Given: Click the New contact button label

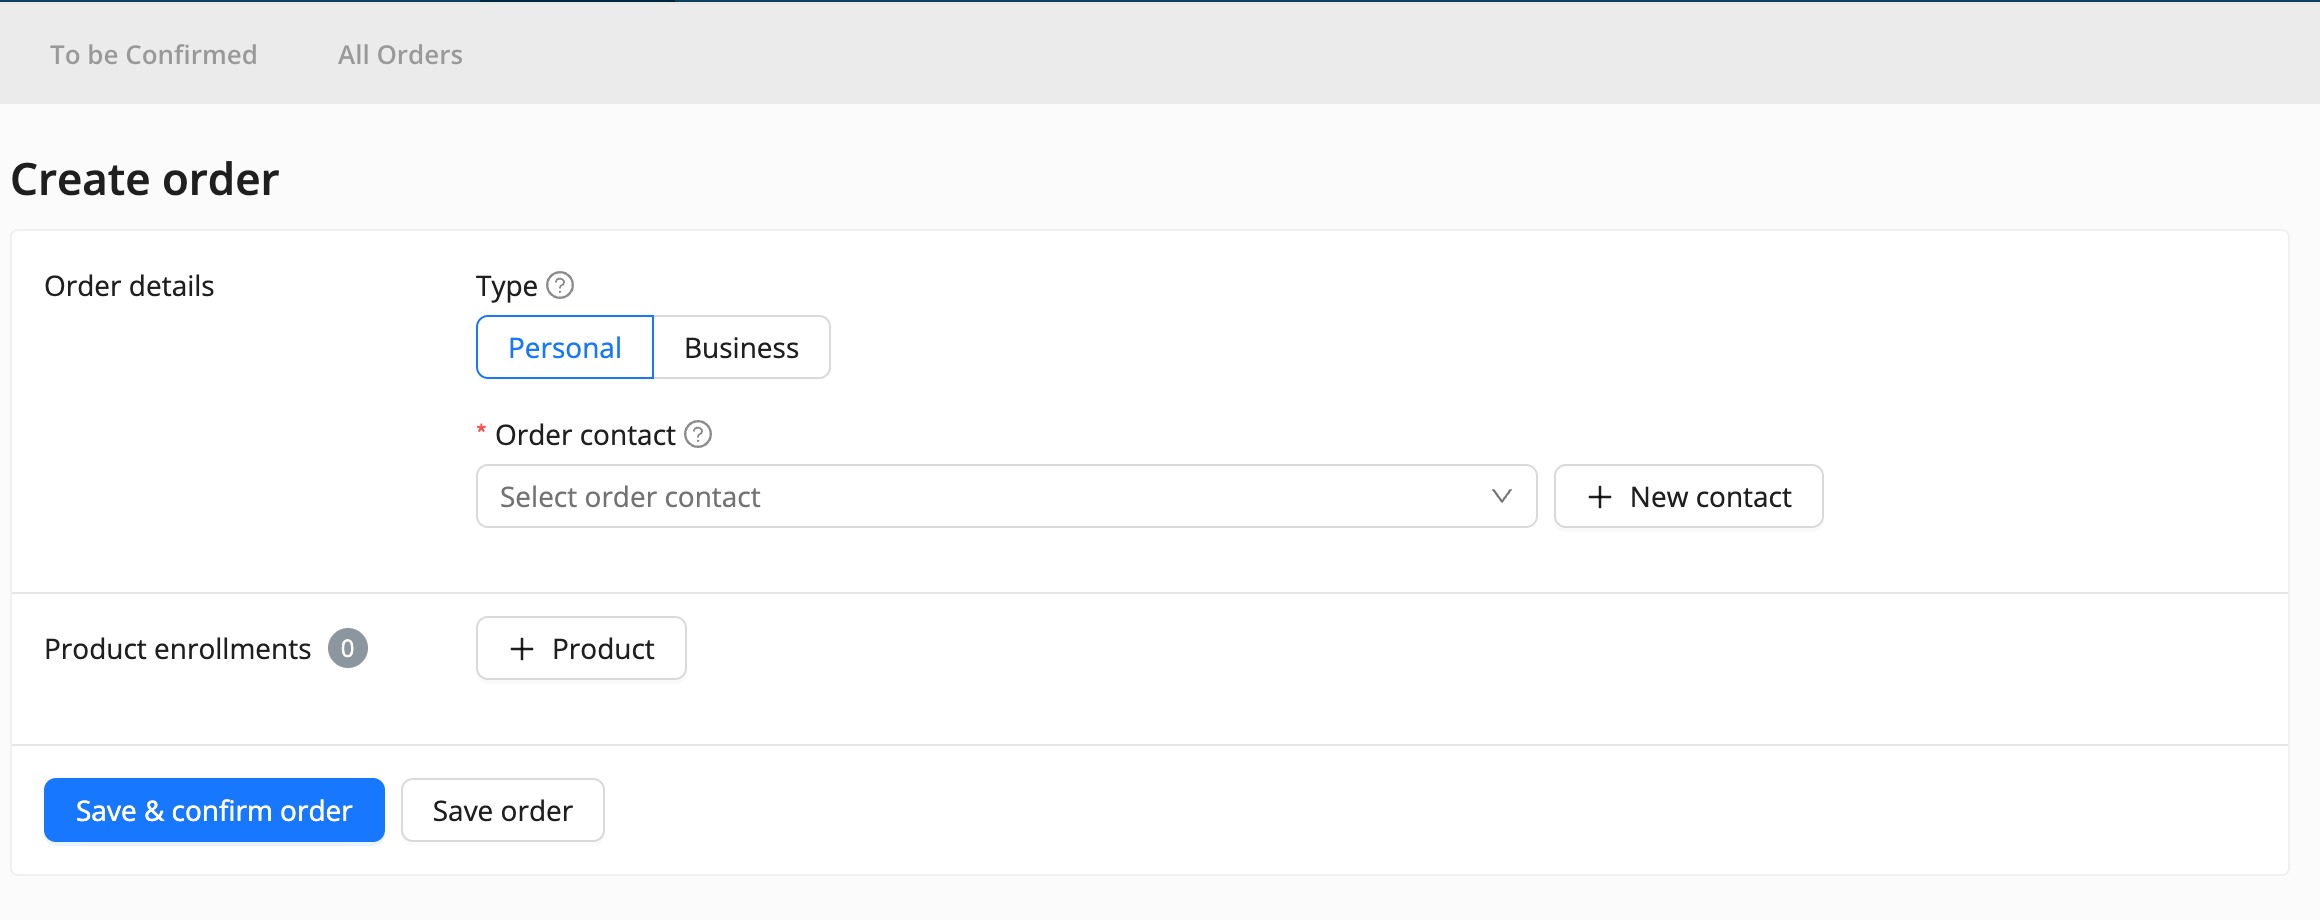Looking at the screenshot, I should (x=1710, y=497).
